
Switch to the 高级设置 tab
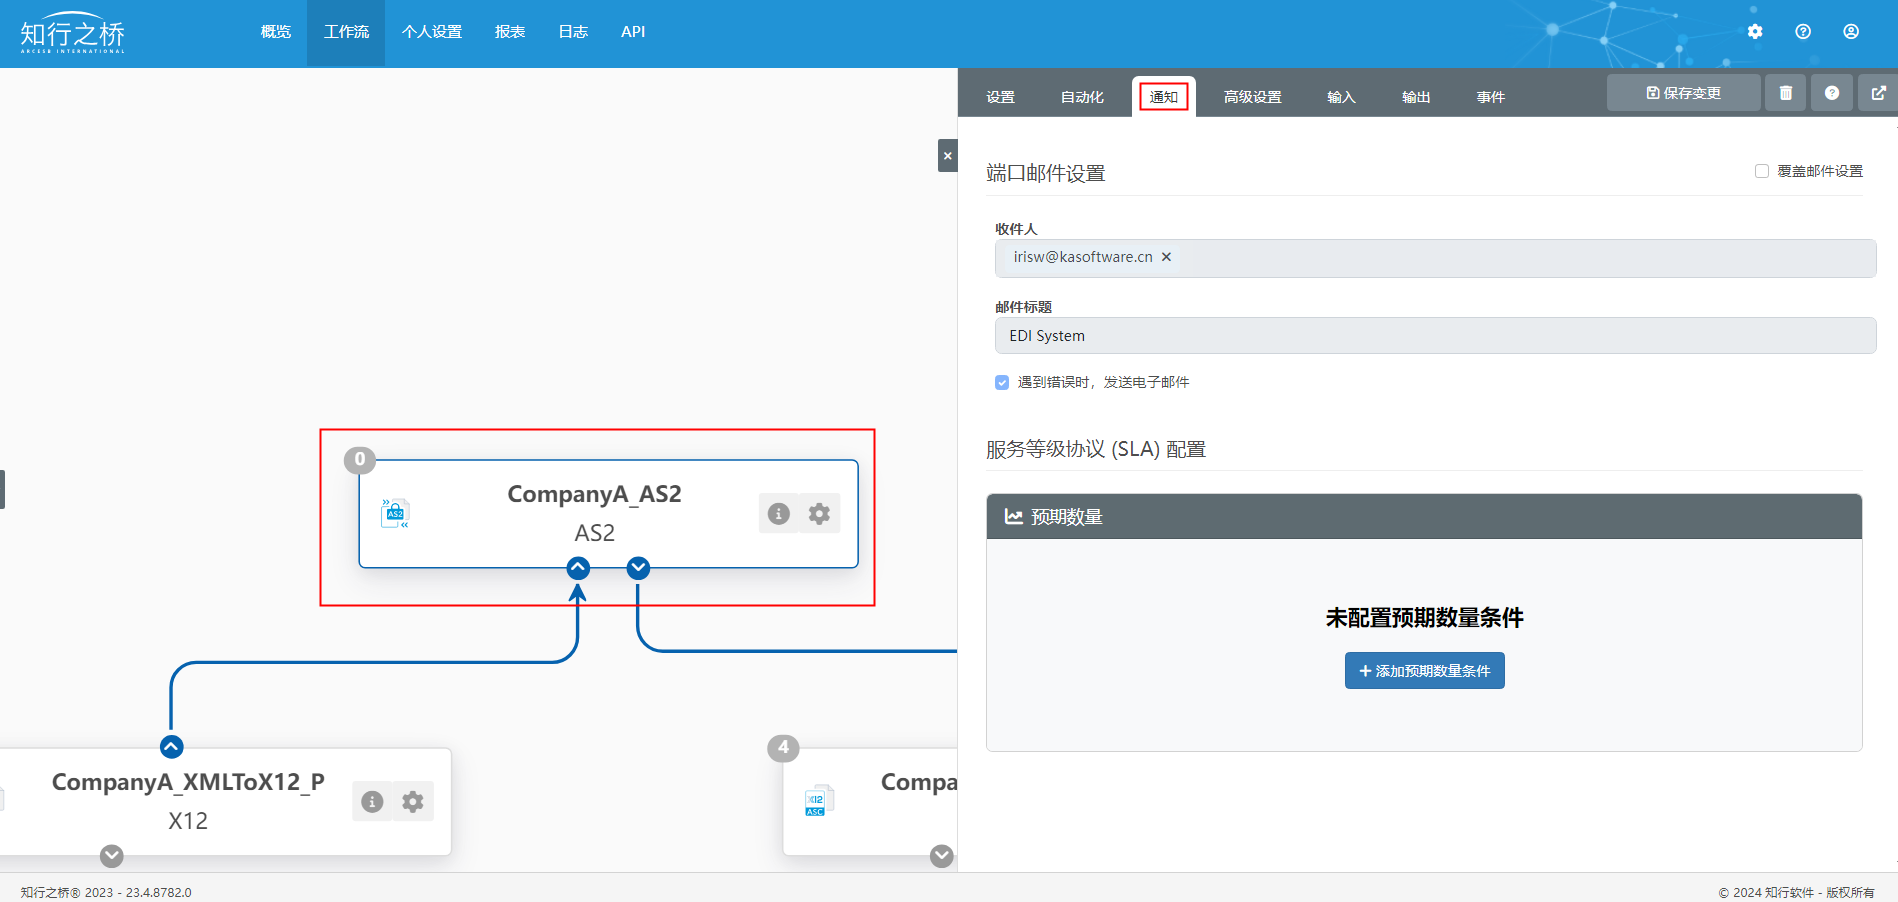(1252, 97)
